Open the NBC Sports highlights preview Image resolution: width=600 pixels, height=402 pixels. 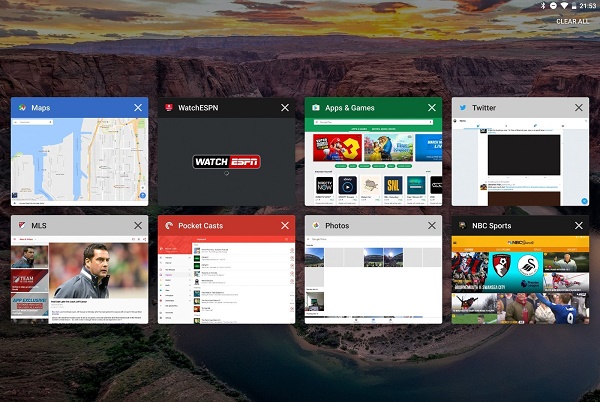pos(520,280)
